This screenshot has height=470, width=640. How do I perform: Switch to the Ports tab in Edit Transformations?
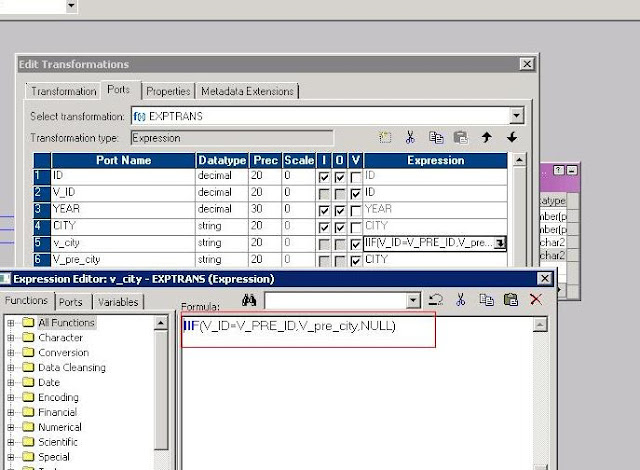[119, 89]
